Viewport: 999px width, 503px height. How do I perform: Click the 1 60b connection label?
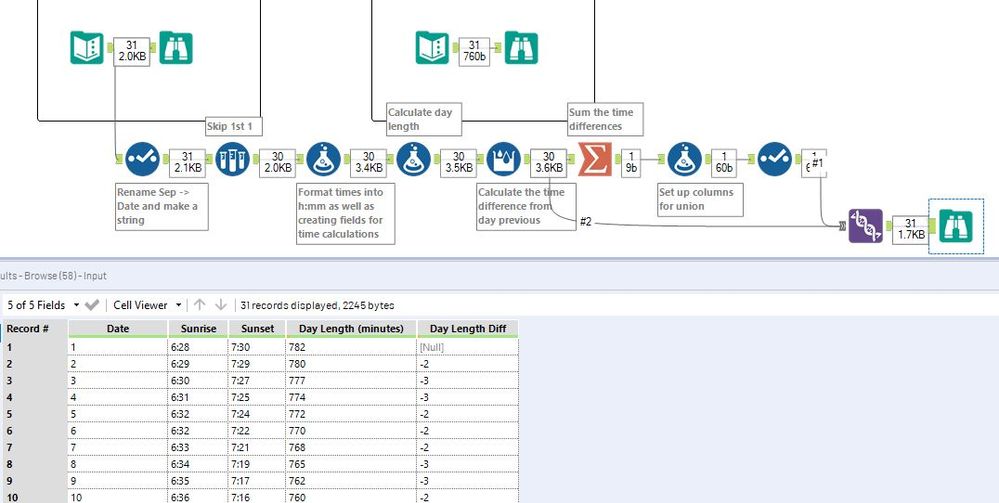724,163
